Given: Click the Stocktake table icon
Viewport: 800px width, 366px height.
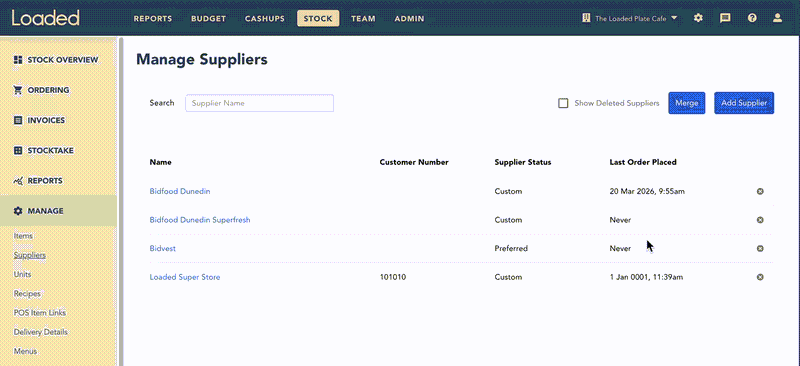Looking at the screenshot, I should (18, 151).
